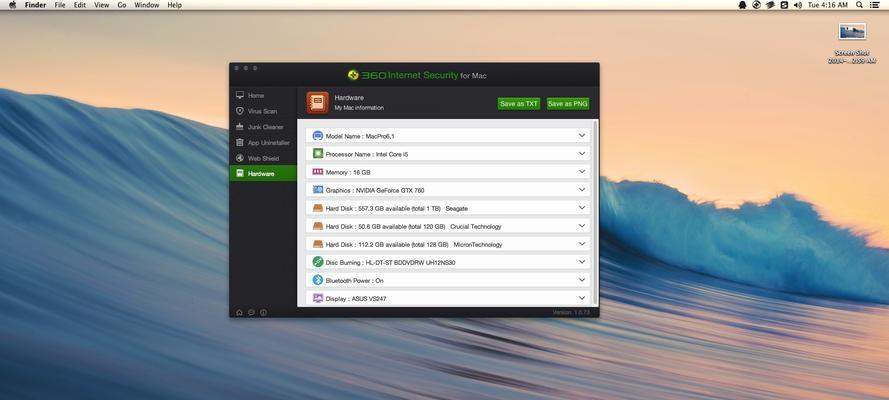The width and height of the screenshot is (889, 400).
Task: Open the Virus Scan shield icon
Action: (x=240, y=111)
